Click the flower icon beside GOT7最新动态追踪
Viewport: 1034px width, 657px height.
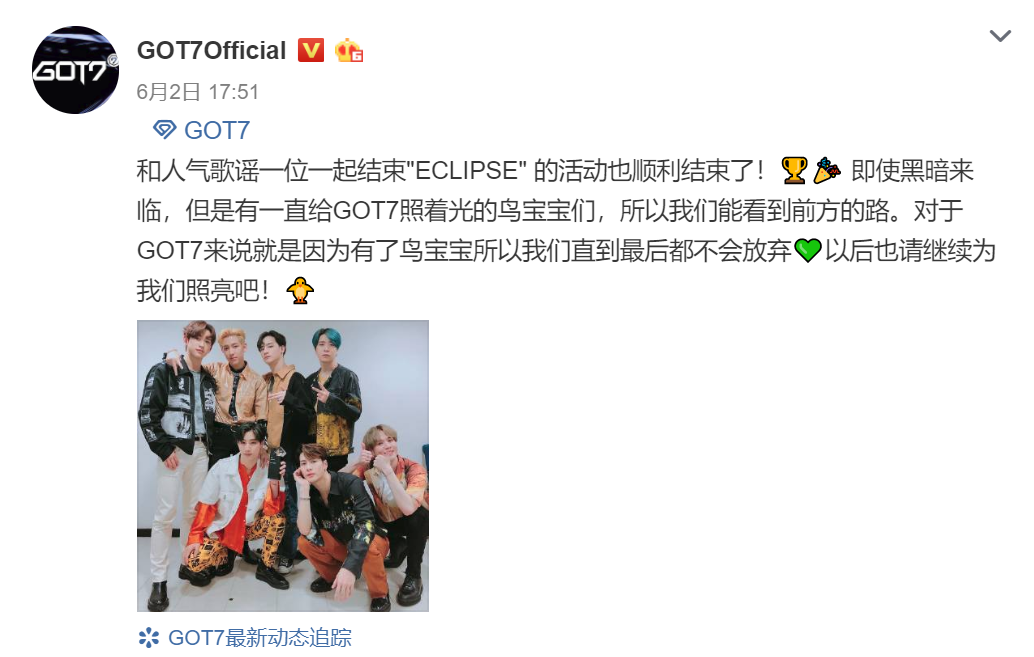(x=148, y=638)
